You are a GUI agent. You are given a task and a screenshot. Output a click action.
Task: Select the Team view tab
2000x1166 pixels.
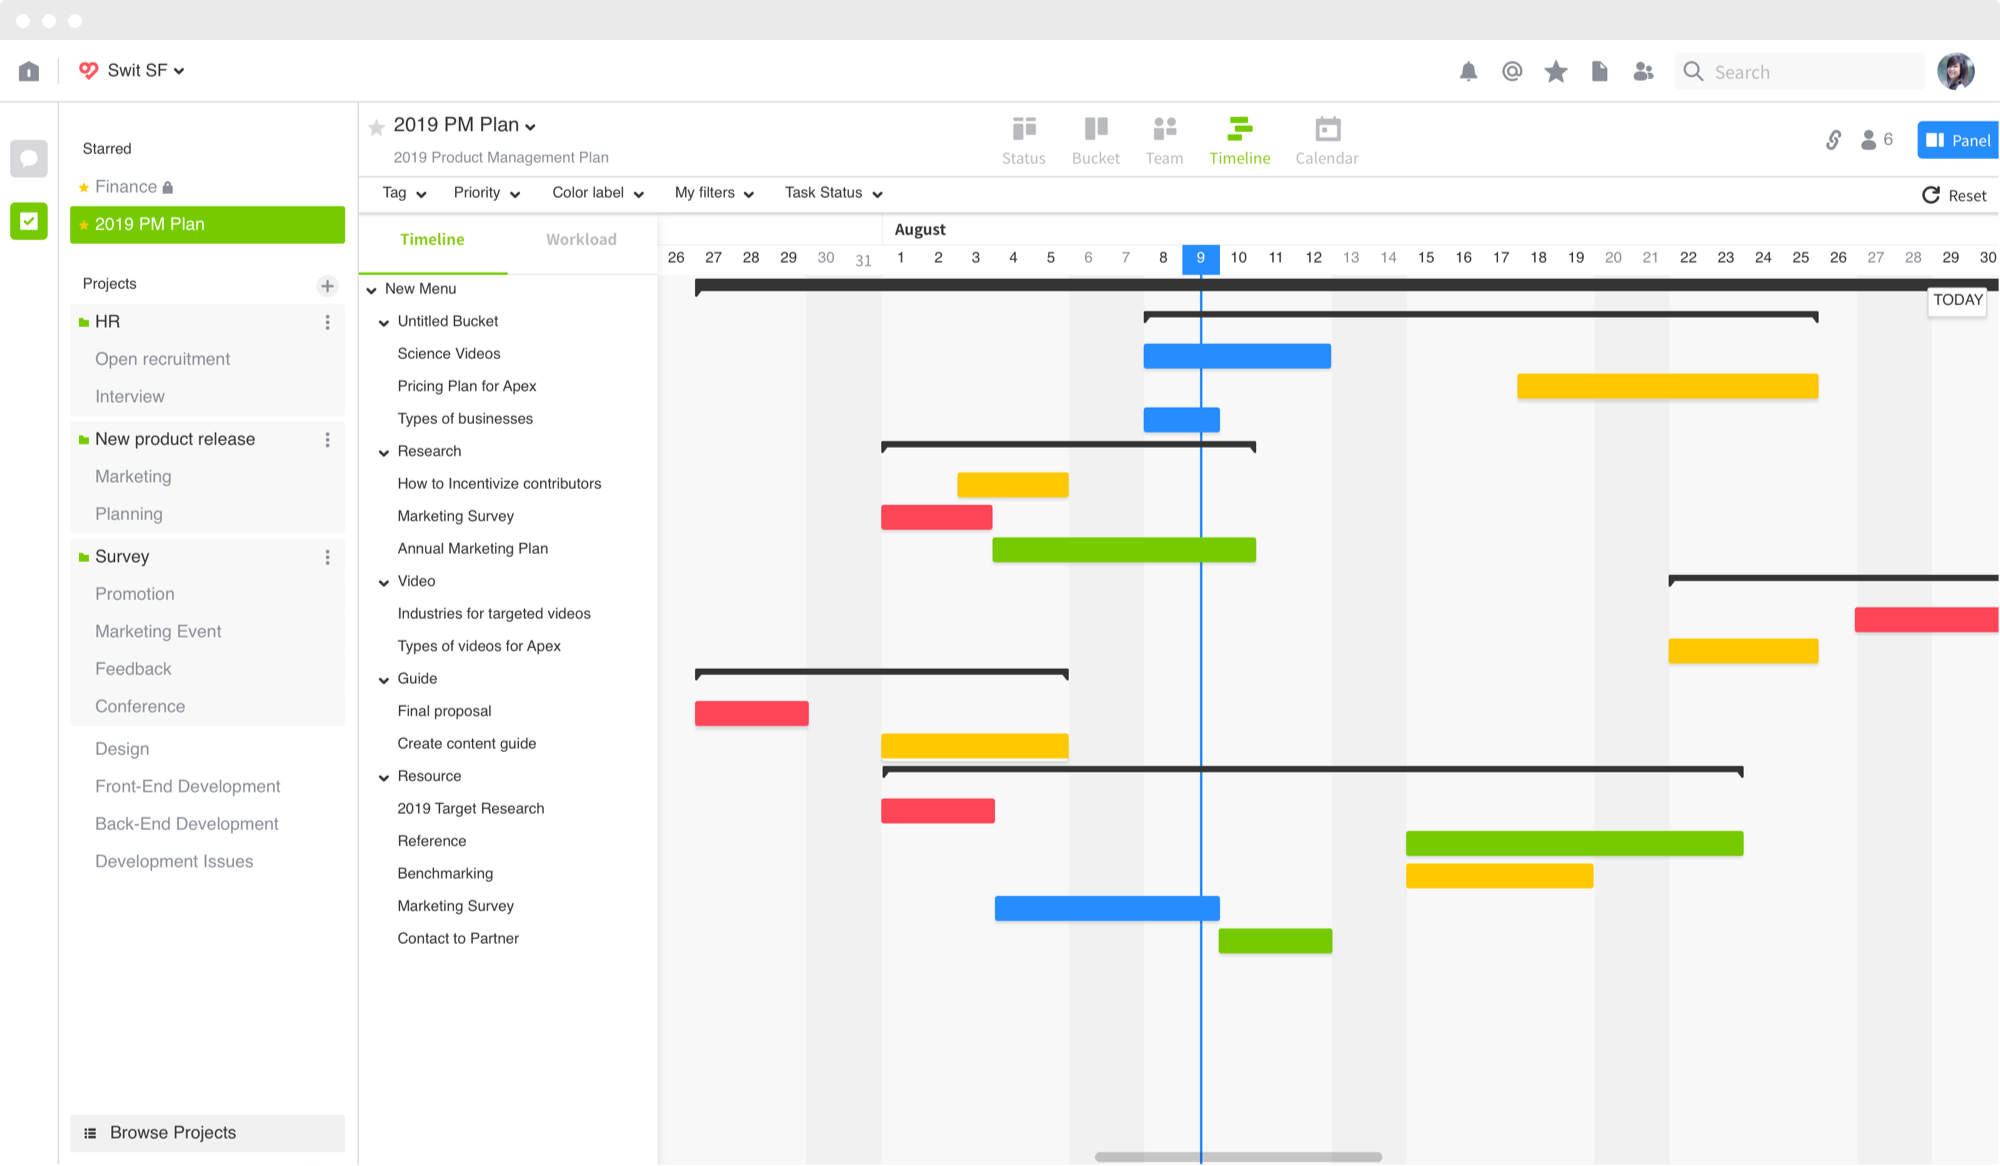(1164, 140)
